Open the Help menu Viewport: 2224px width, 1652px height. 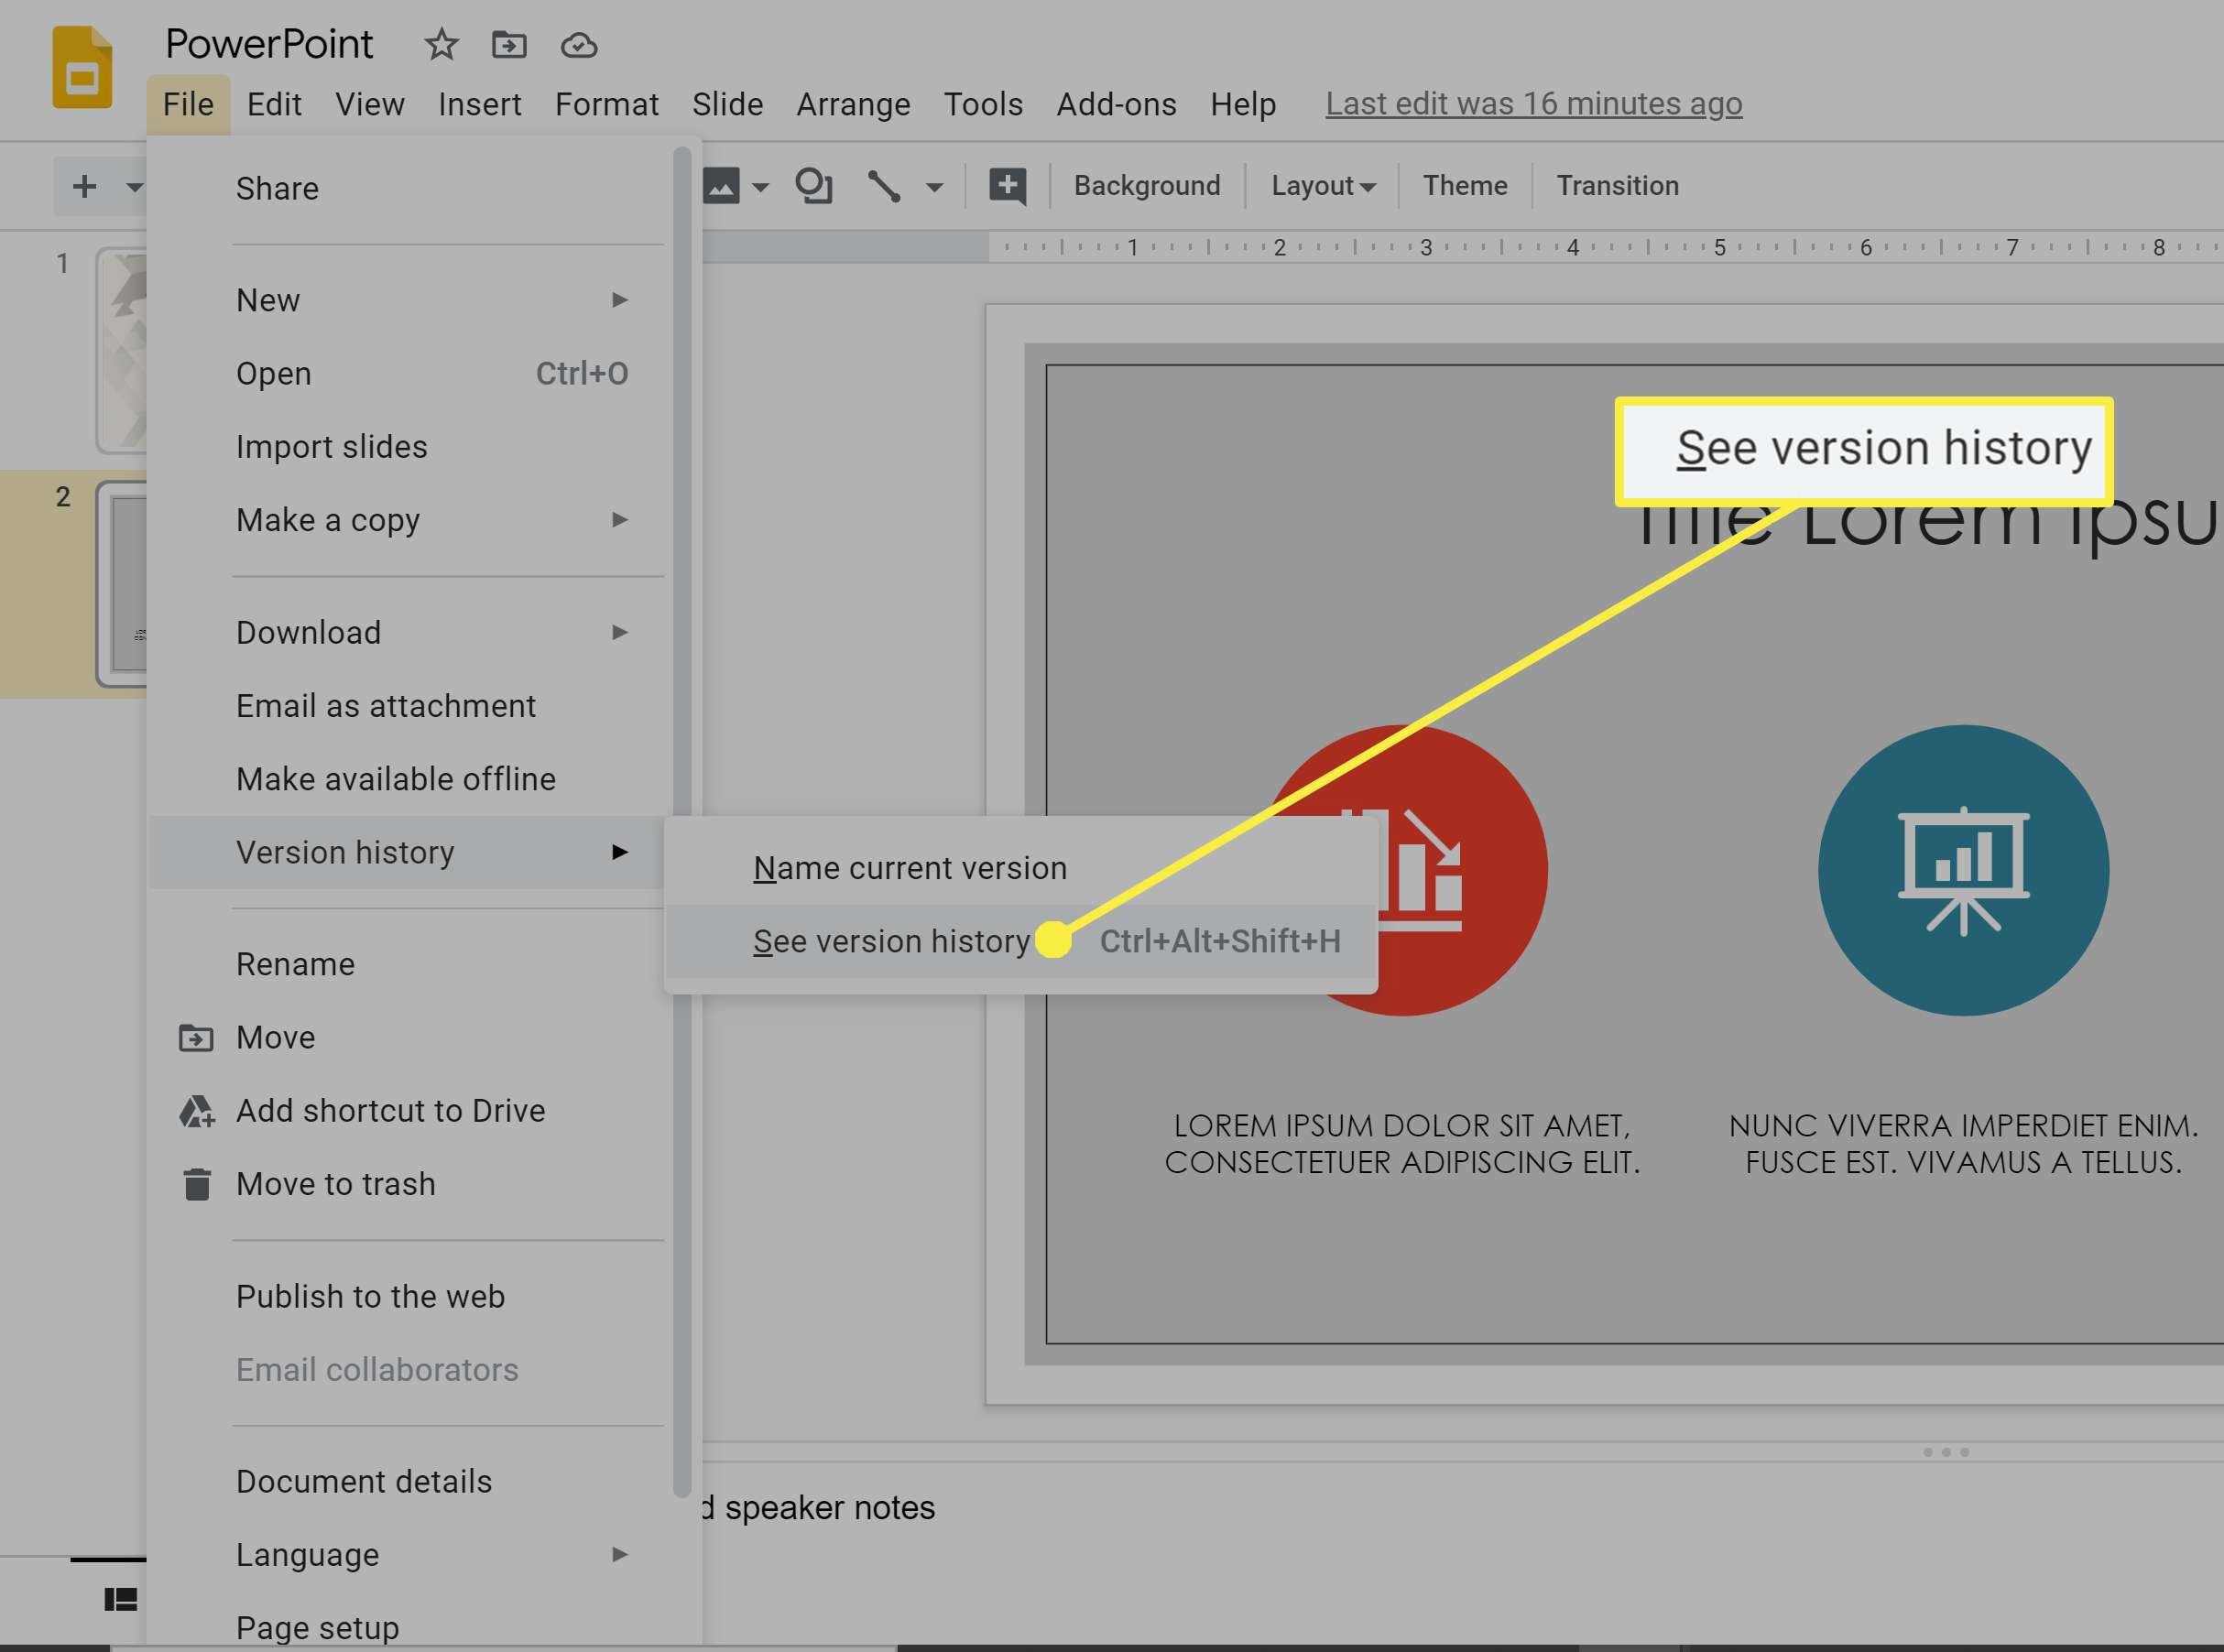(x=1243, y=104)
